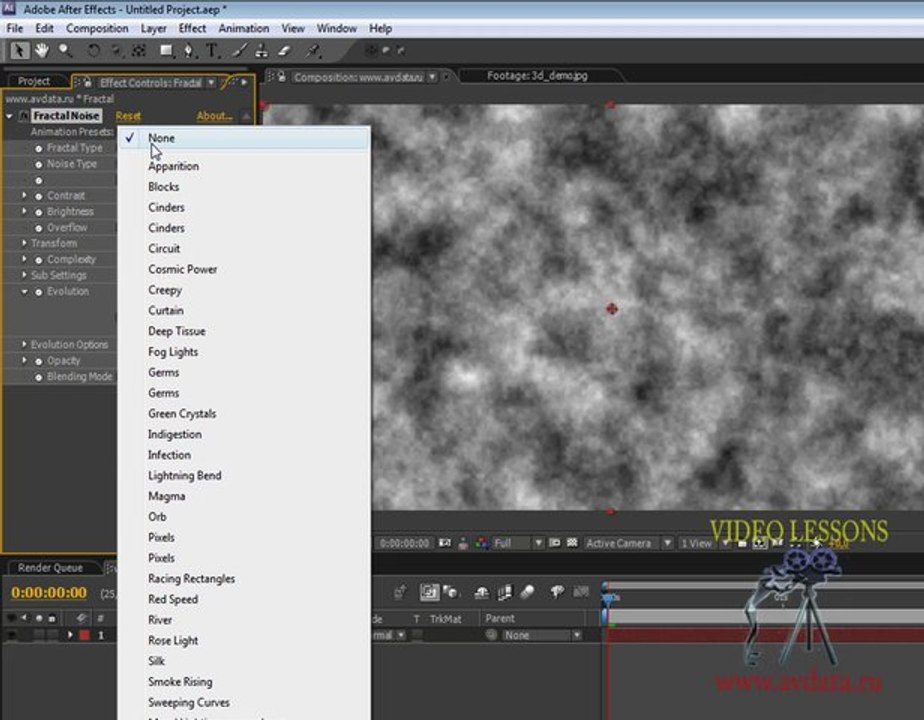The image size is (924, 720).
Task: Toggle the Blending Mode stopwatch
Action: click(x=38, y=377)
